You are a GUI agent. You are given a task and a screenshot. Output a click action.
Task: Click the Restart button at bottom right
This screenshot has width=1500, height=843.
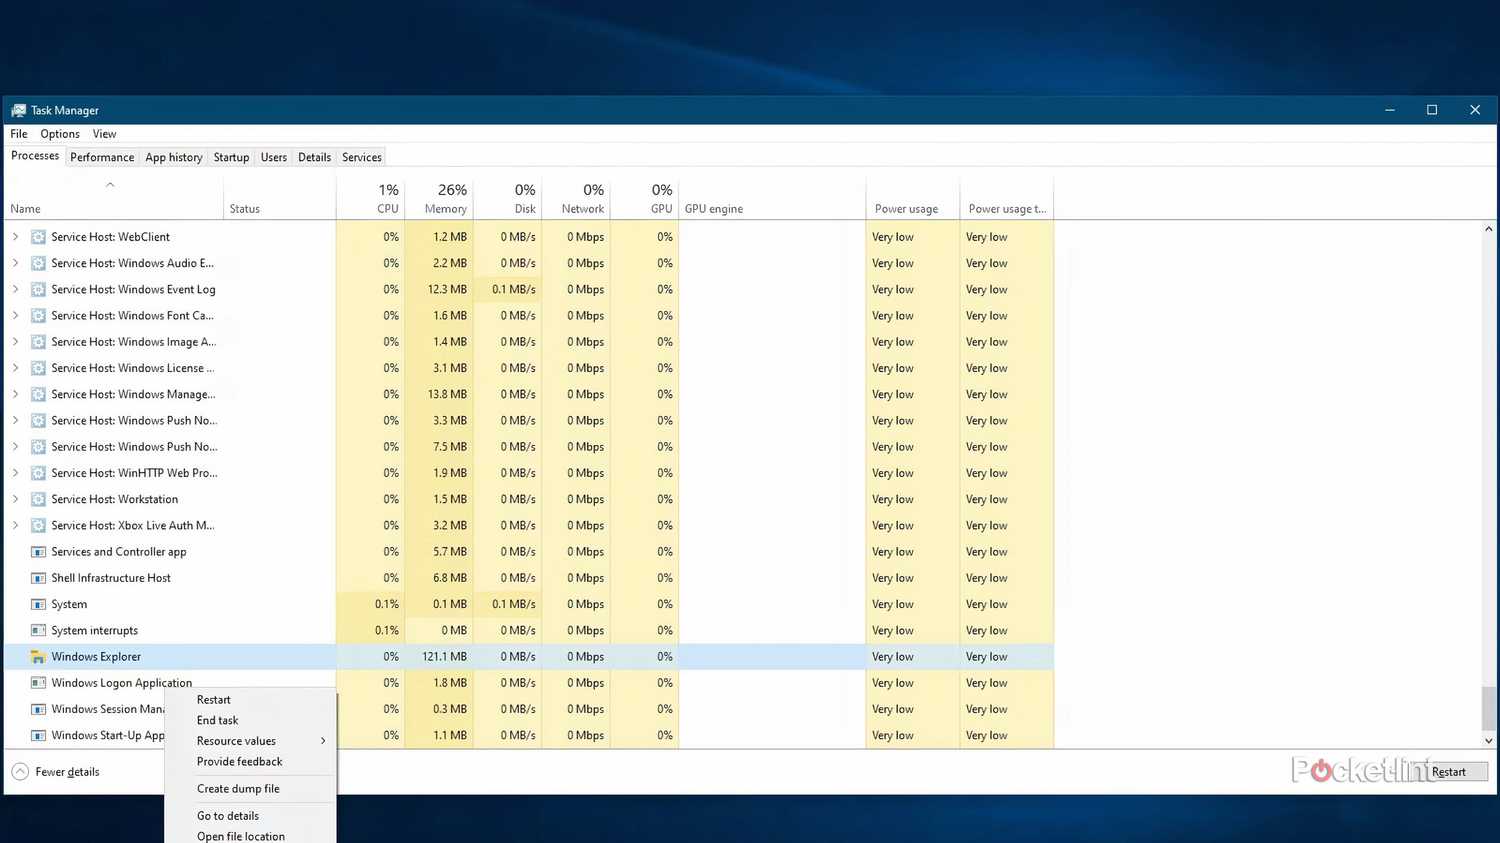(x=1448, y=771)
